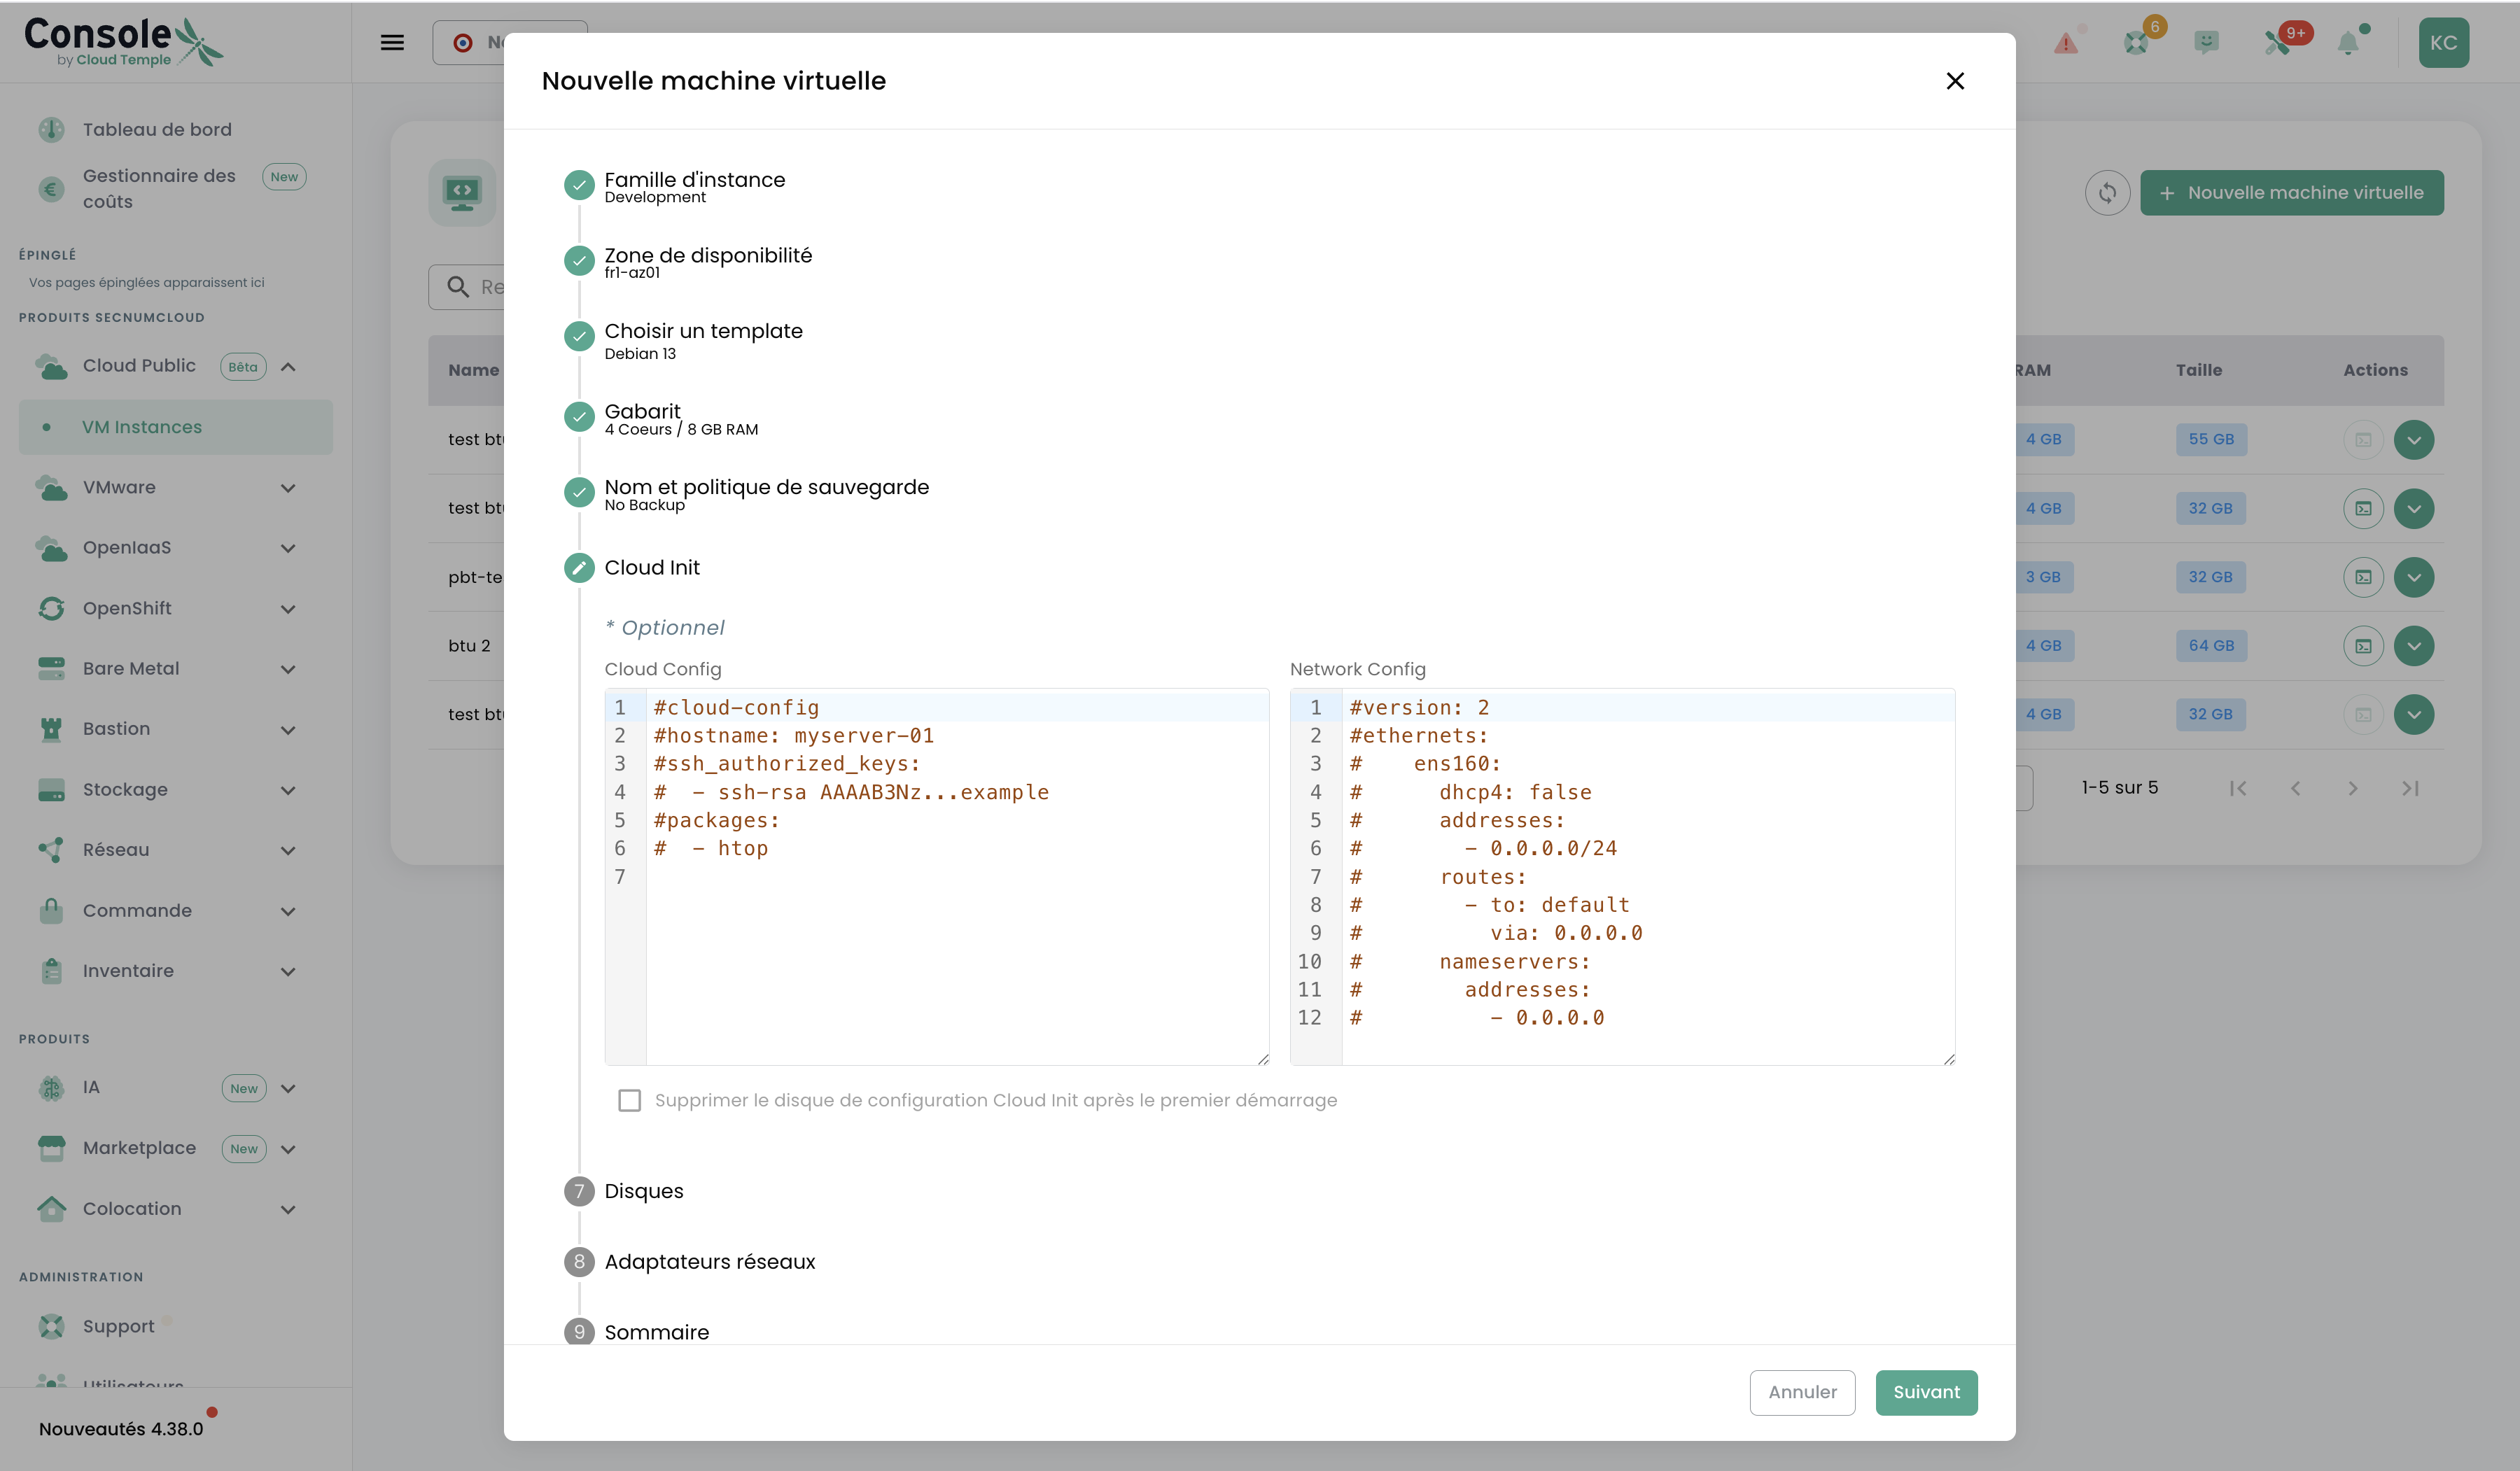Collapse the Cloud Public section
The width and height of the screenshot is (2520, 1471).
click(288, 366)
